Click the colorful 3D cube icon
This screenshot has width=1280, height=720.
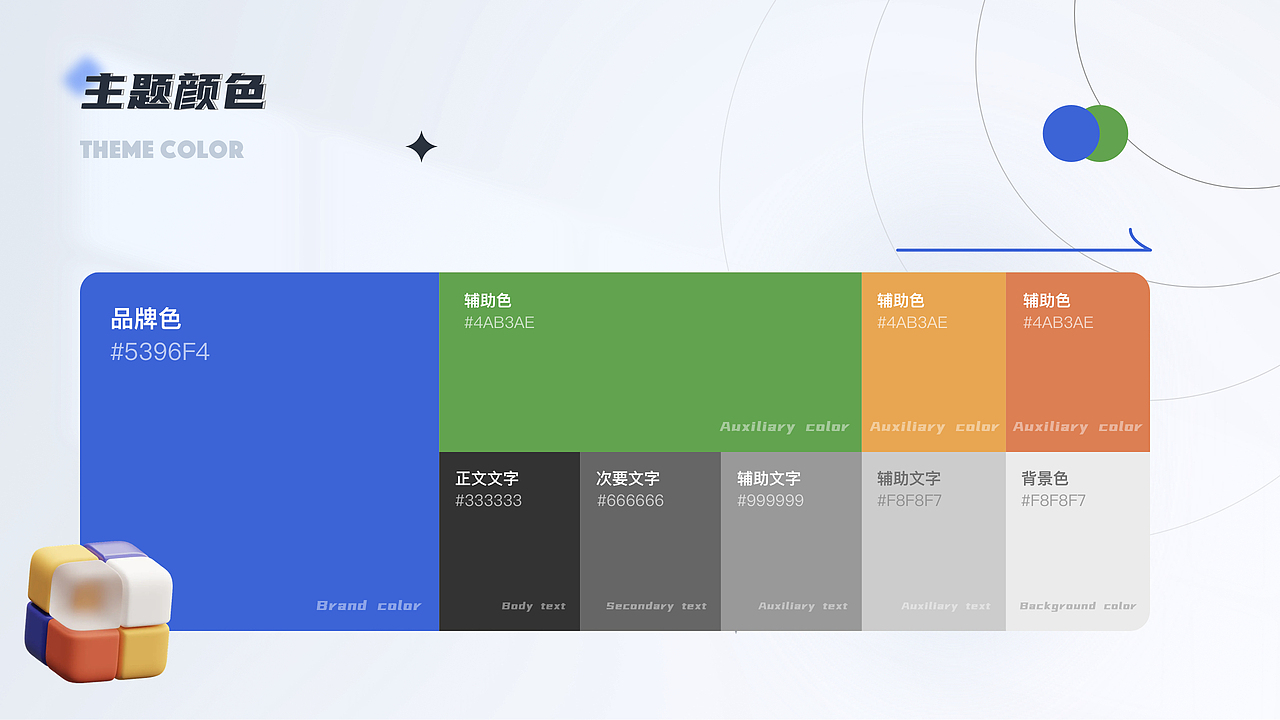[98, 611]
